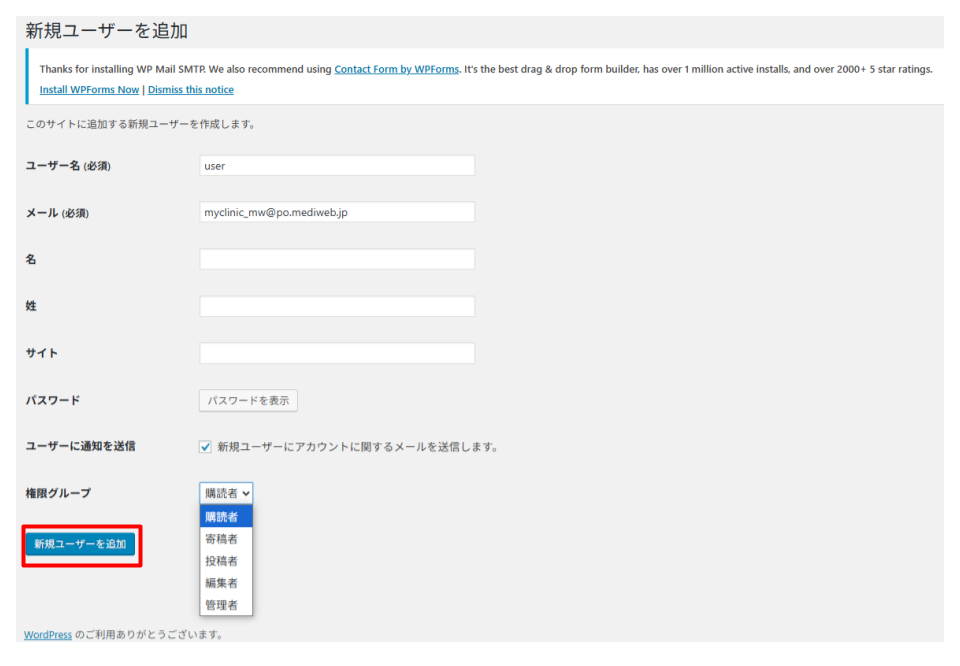Focus the ユーザー名 input field
960x666 pixels.
click(x=337, y=165)
